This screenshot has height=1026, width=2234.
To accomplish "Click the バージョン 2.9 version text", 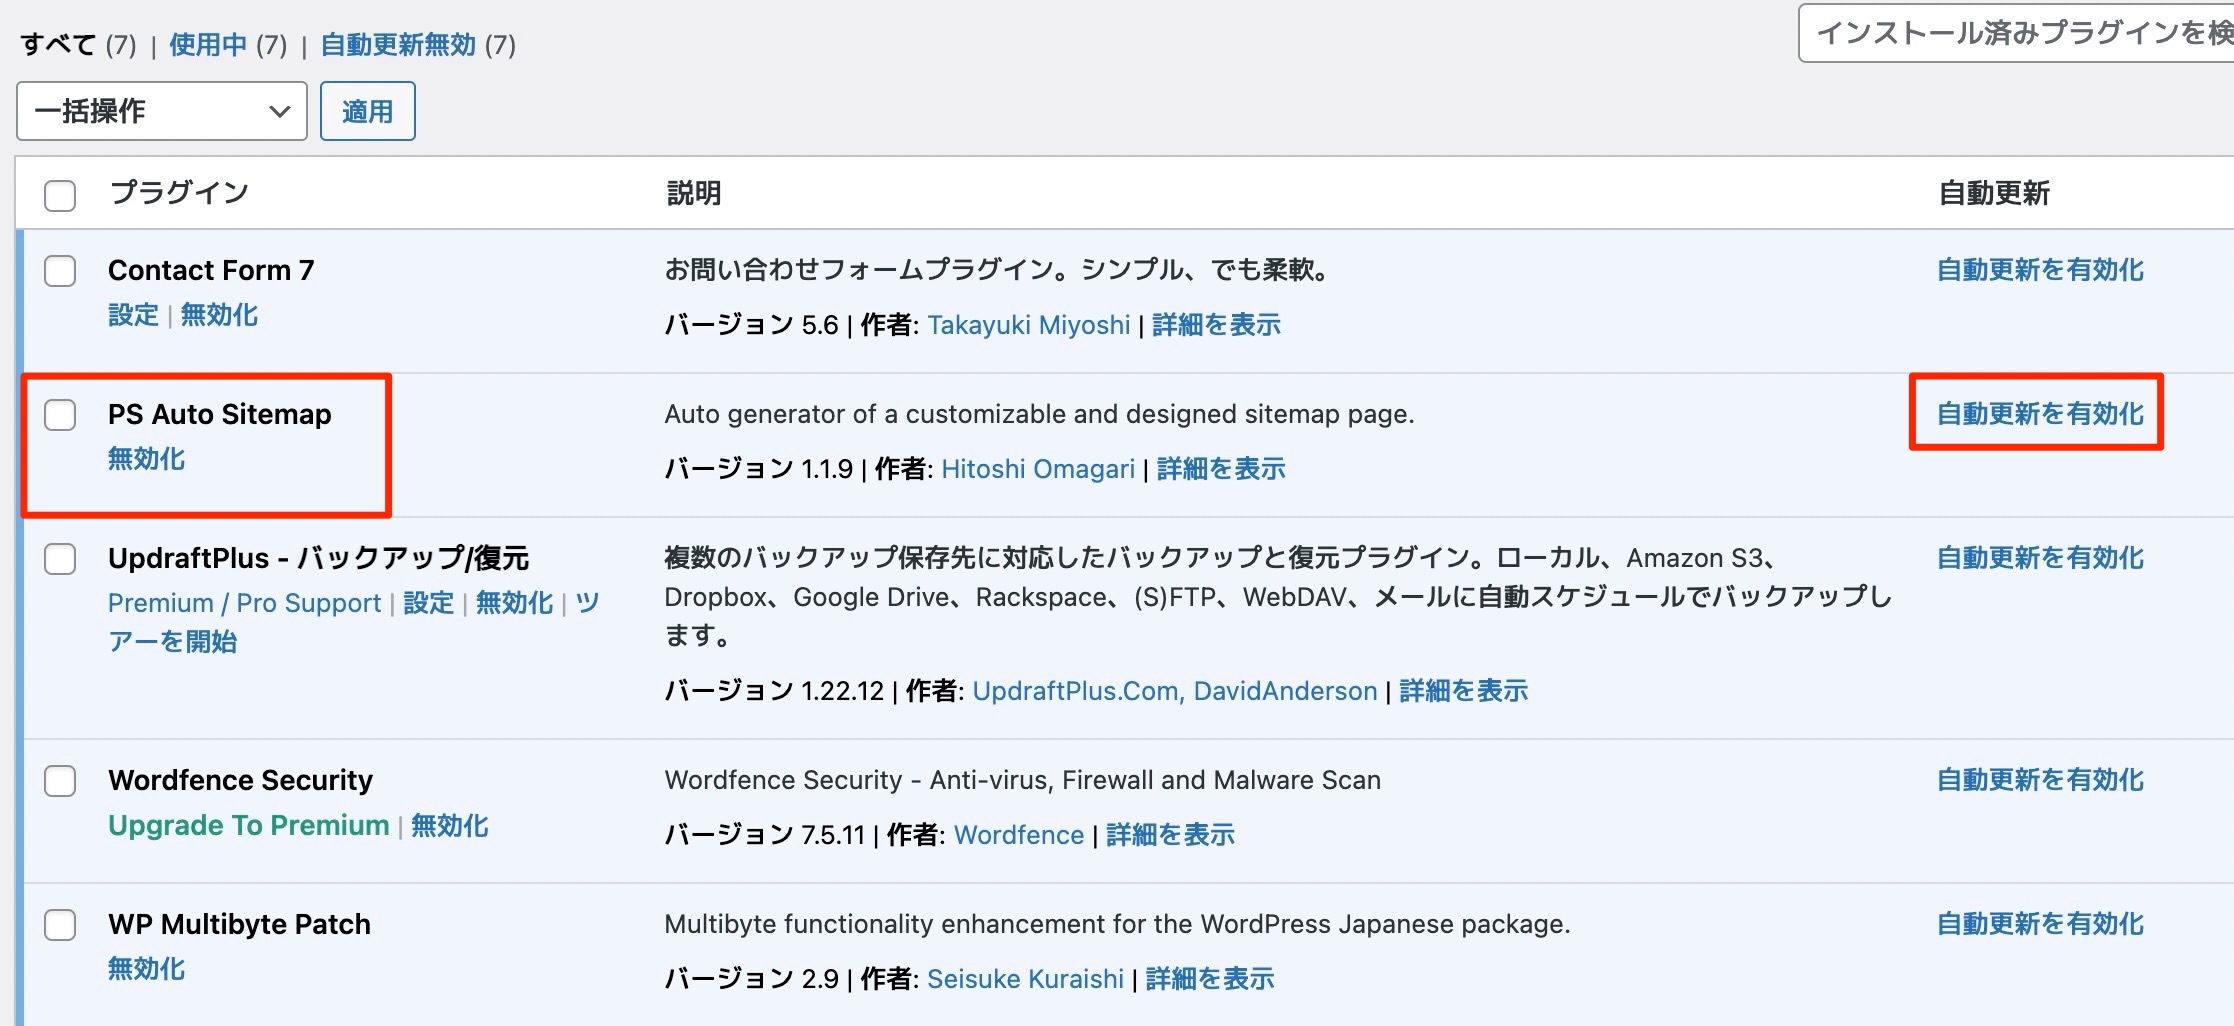I will [x=752, y=979].
